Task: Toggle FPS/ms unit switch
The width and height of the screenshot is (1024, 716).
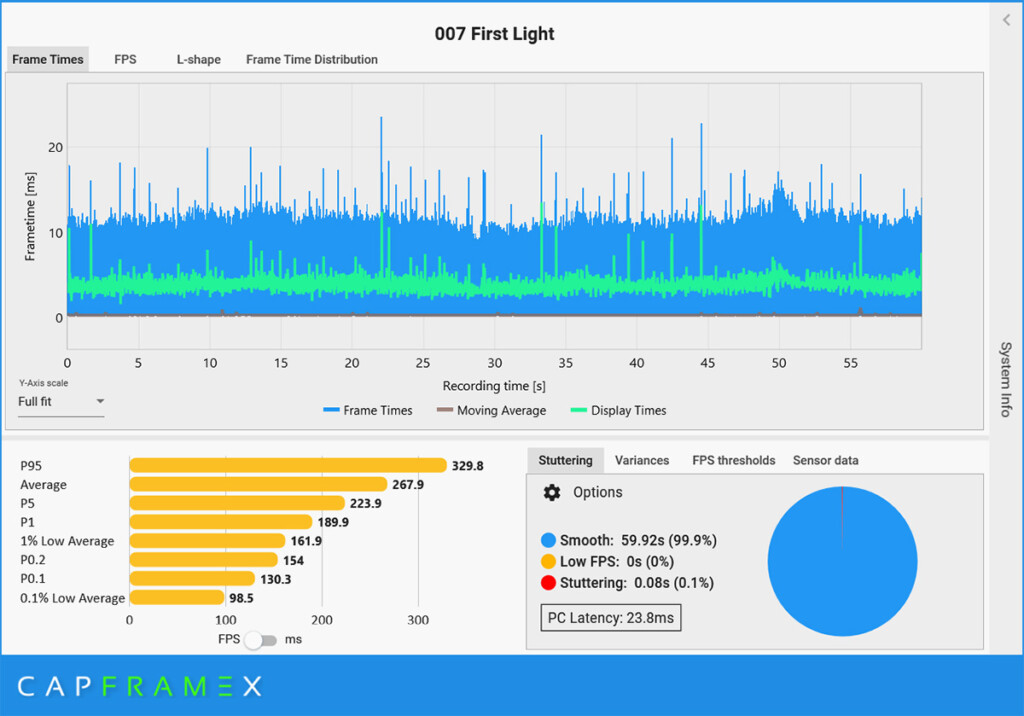Action: 261,640
